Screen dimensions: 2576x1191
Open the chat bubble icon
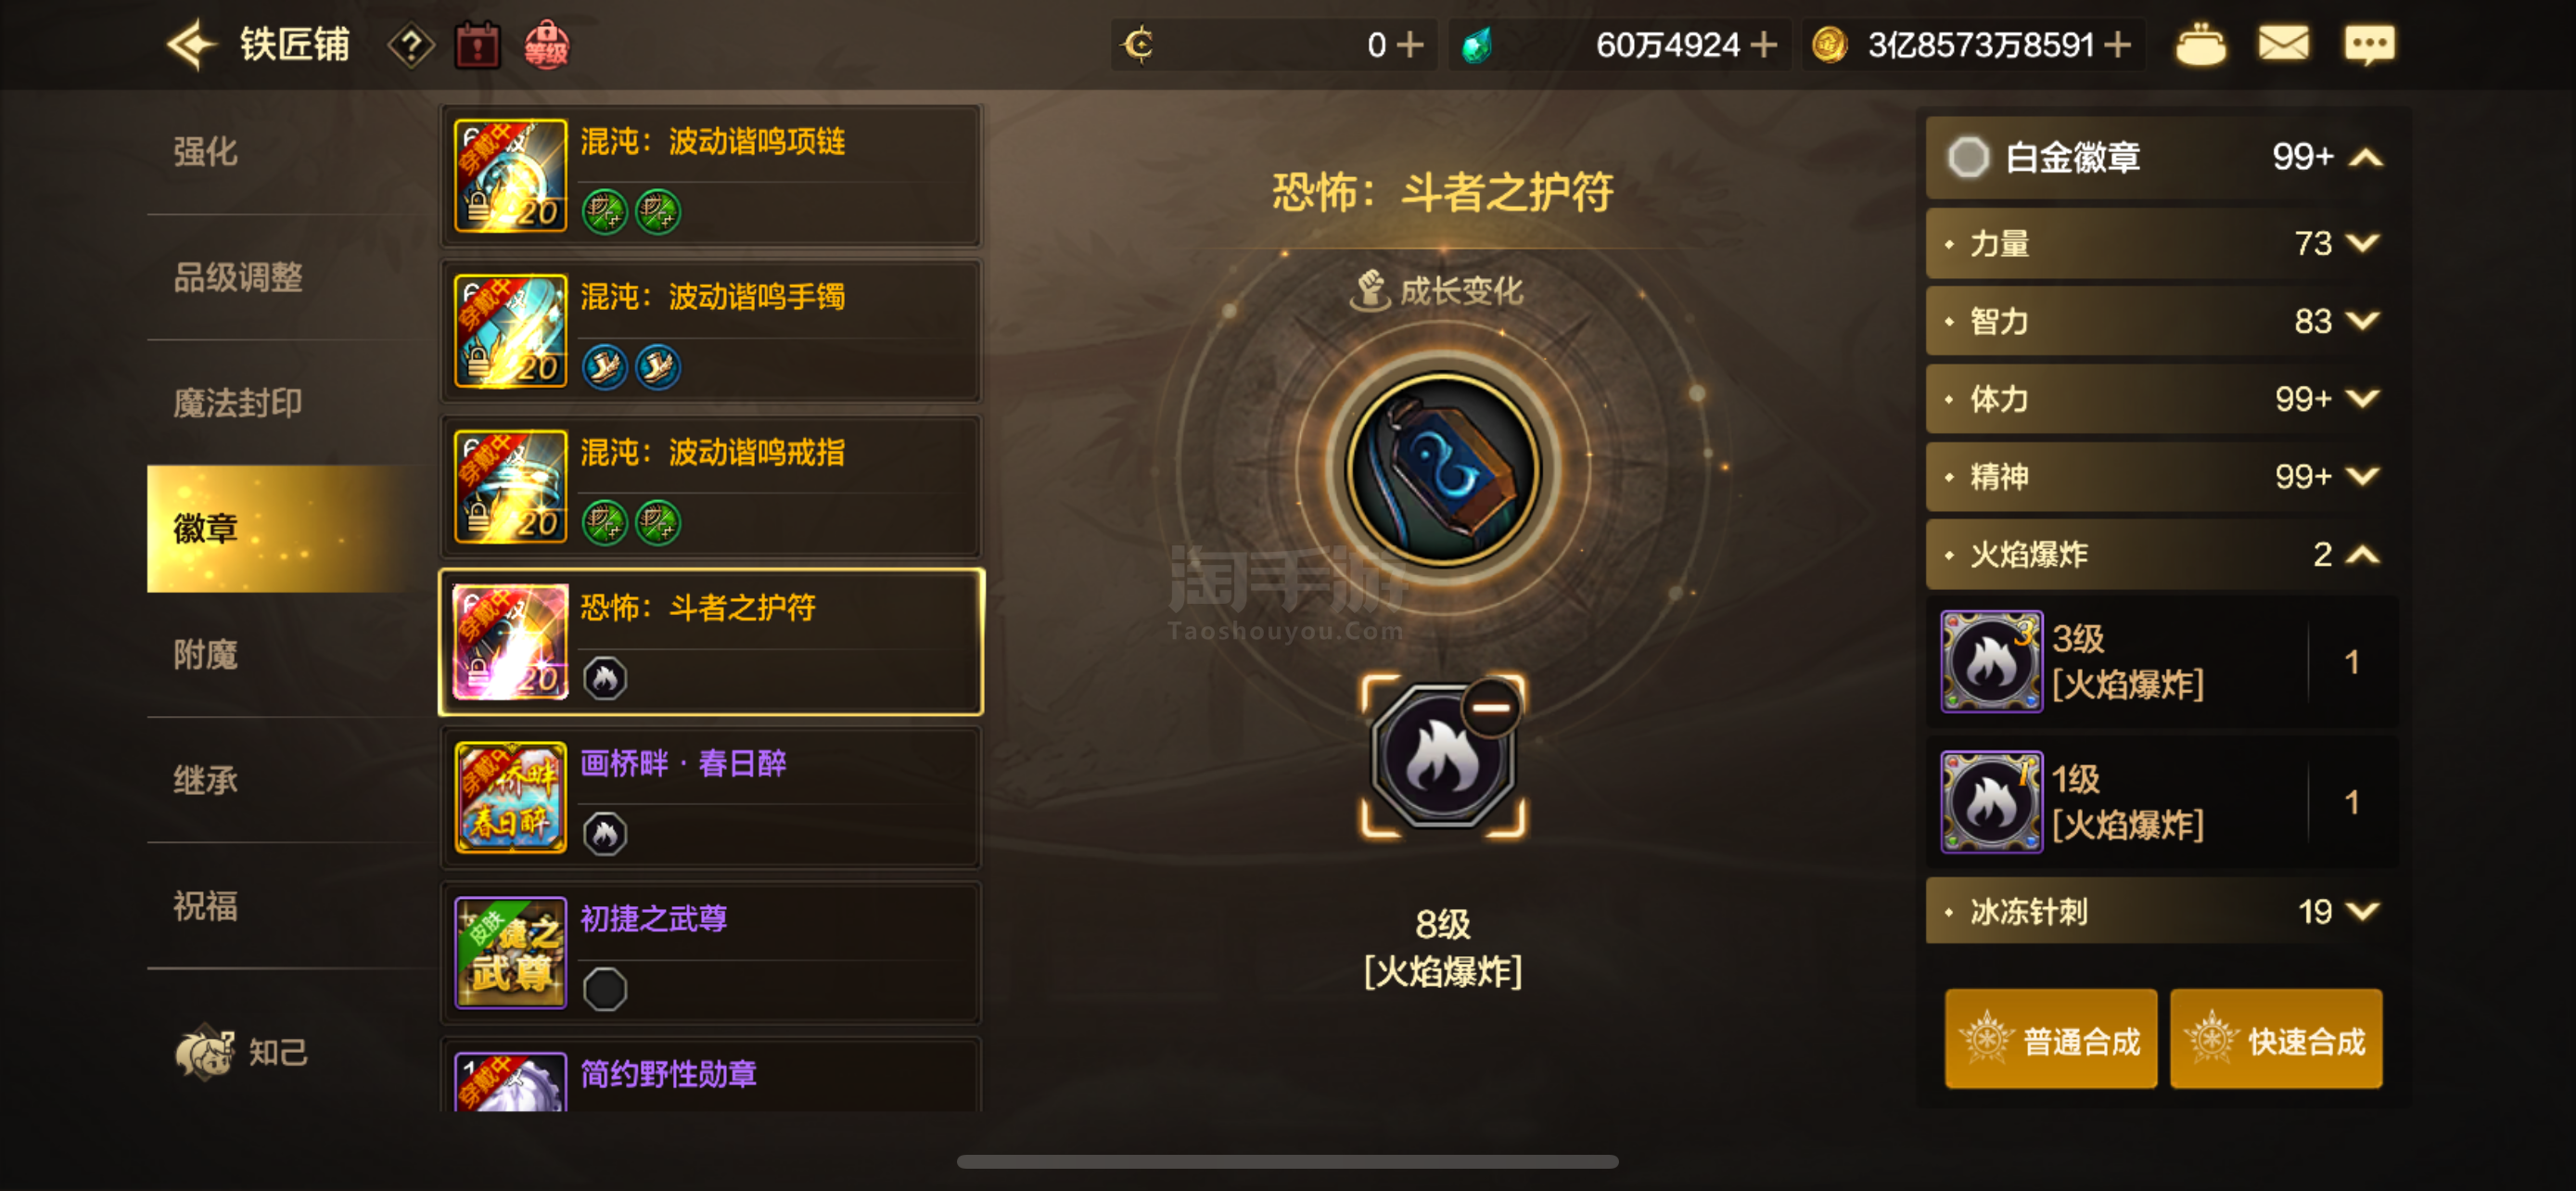click(x=2369, y=45)
